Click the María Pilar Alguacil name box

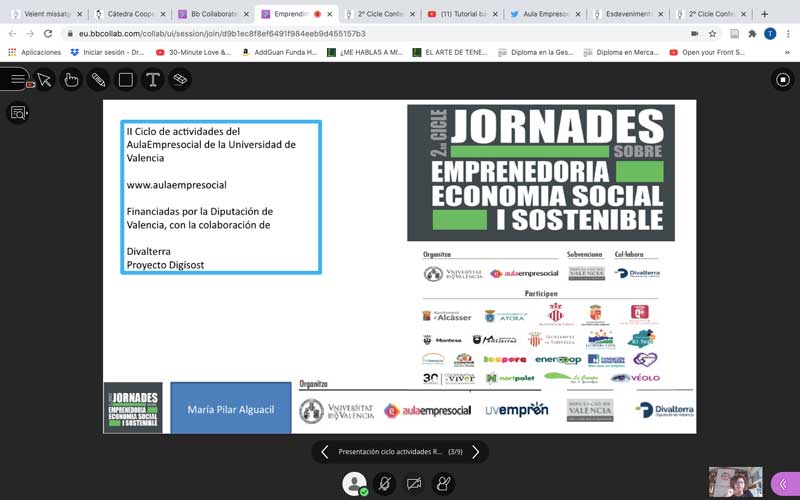pyautogui.click(x=231, y=409)
